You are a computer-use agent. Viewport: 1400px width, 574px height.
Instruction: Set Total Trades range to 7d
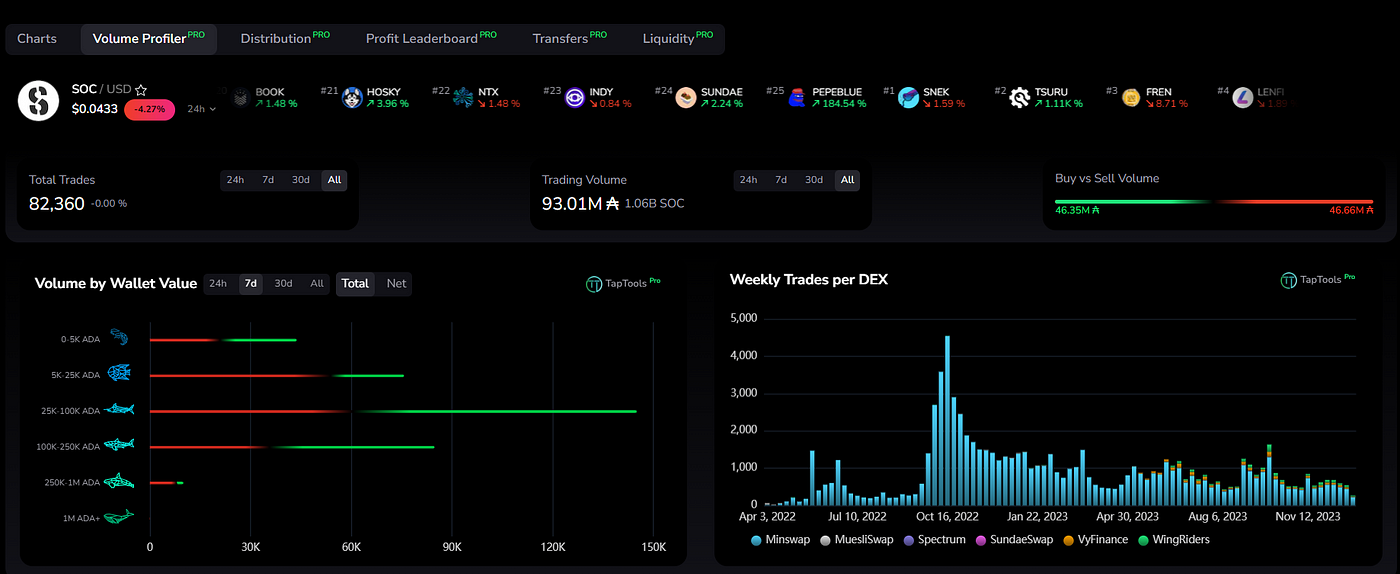(268, 180)
